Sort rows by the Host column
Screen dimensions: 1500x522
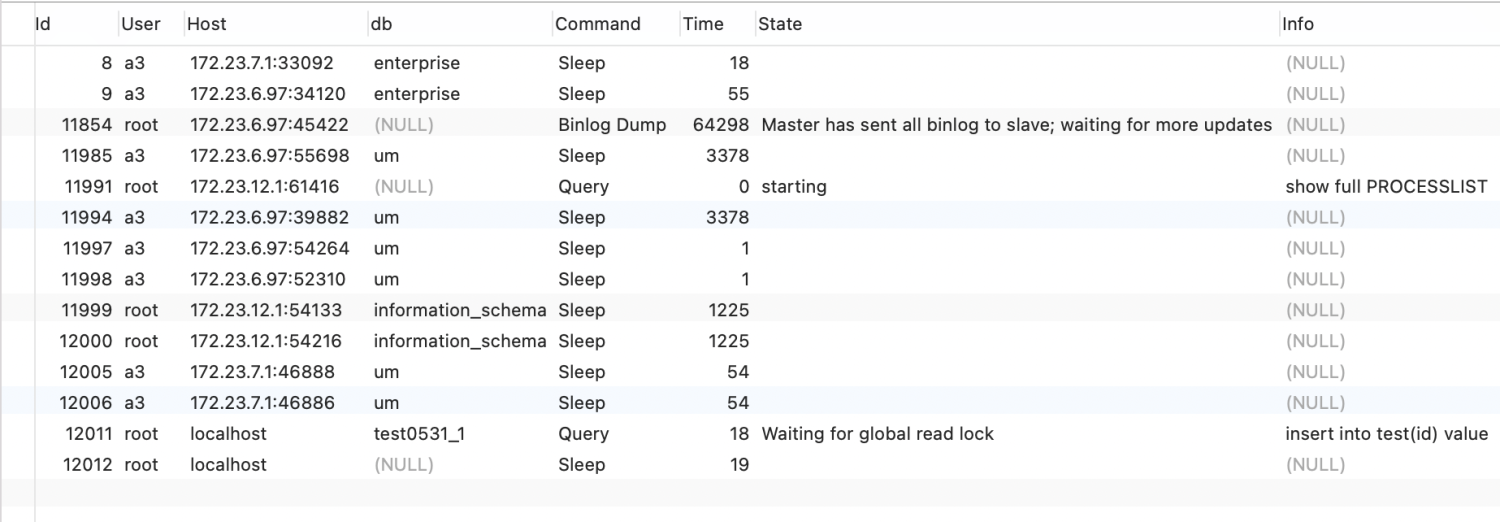206,24
